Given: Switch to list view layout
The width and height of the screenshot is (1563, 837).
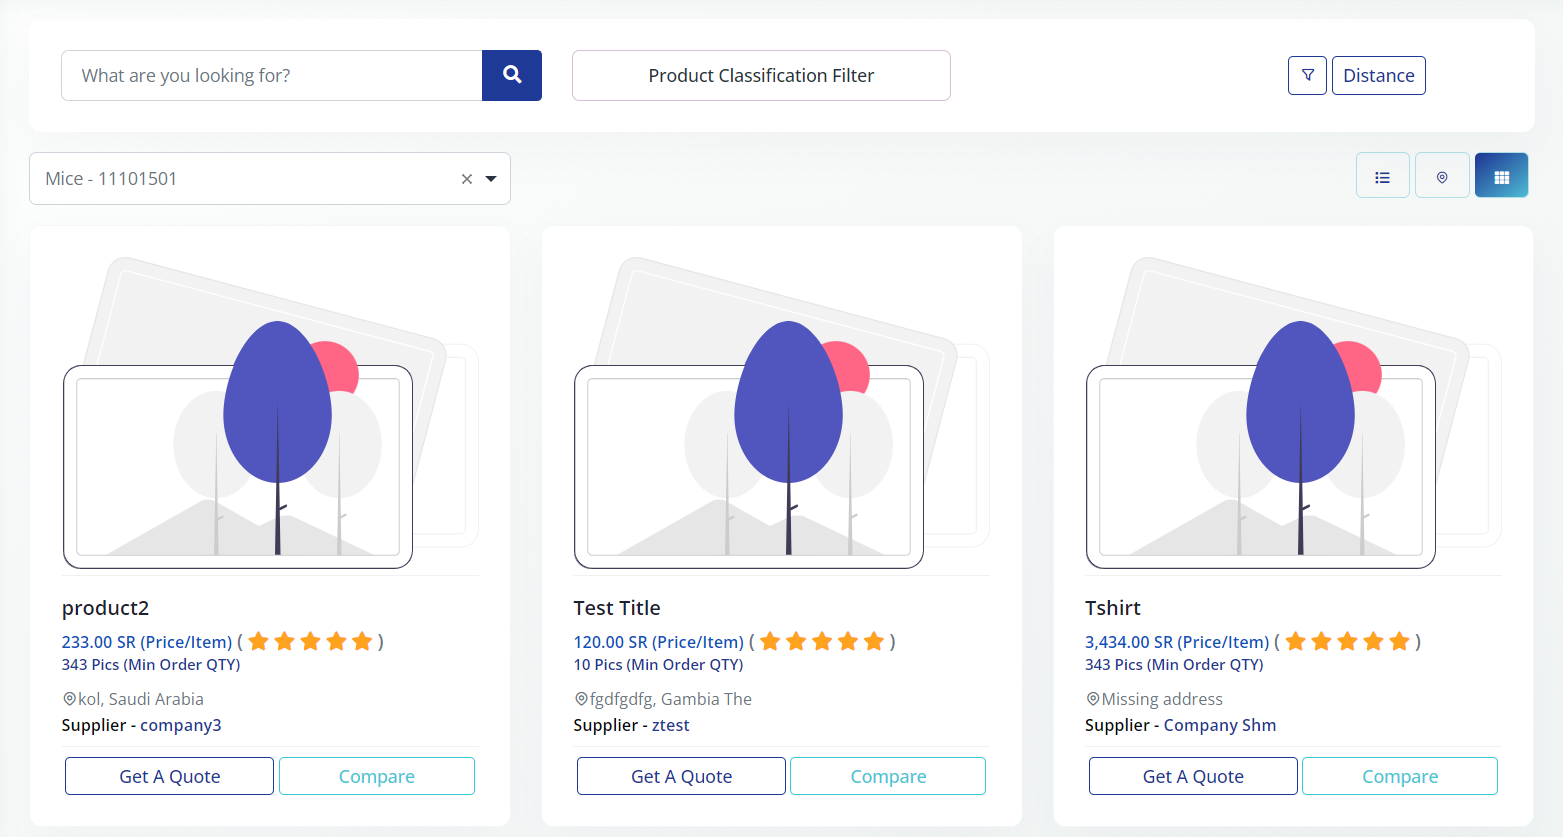Looking at the screenshot, I should 1382,177.
